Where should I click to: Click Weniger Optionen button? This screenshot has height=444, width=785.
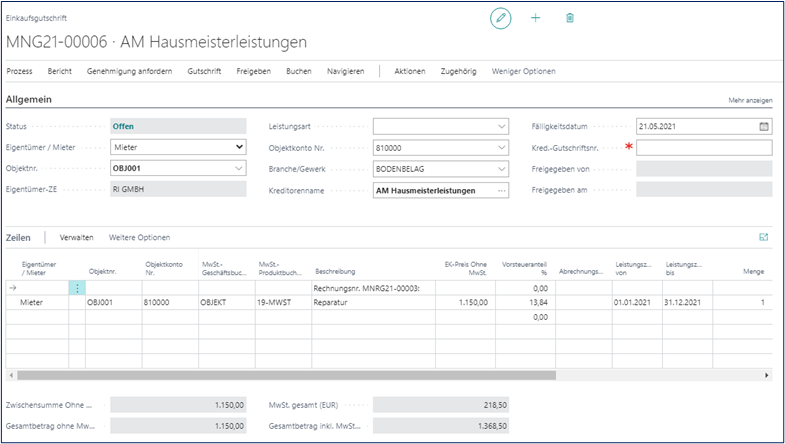523,71
